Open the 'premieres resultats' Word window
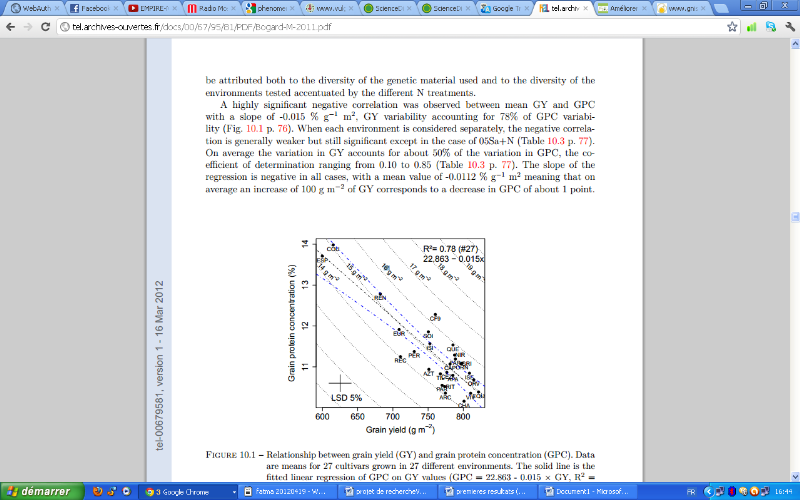The height and width of the screenshot is (500, 800). point(489,492)
